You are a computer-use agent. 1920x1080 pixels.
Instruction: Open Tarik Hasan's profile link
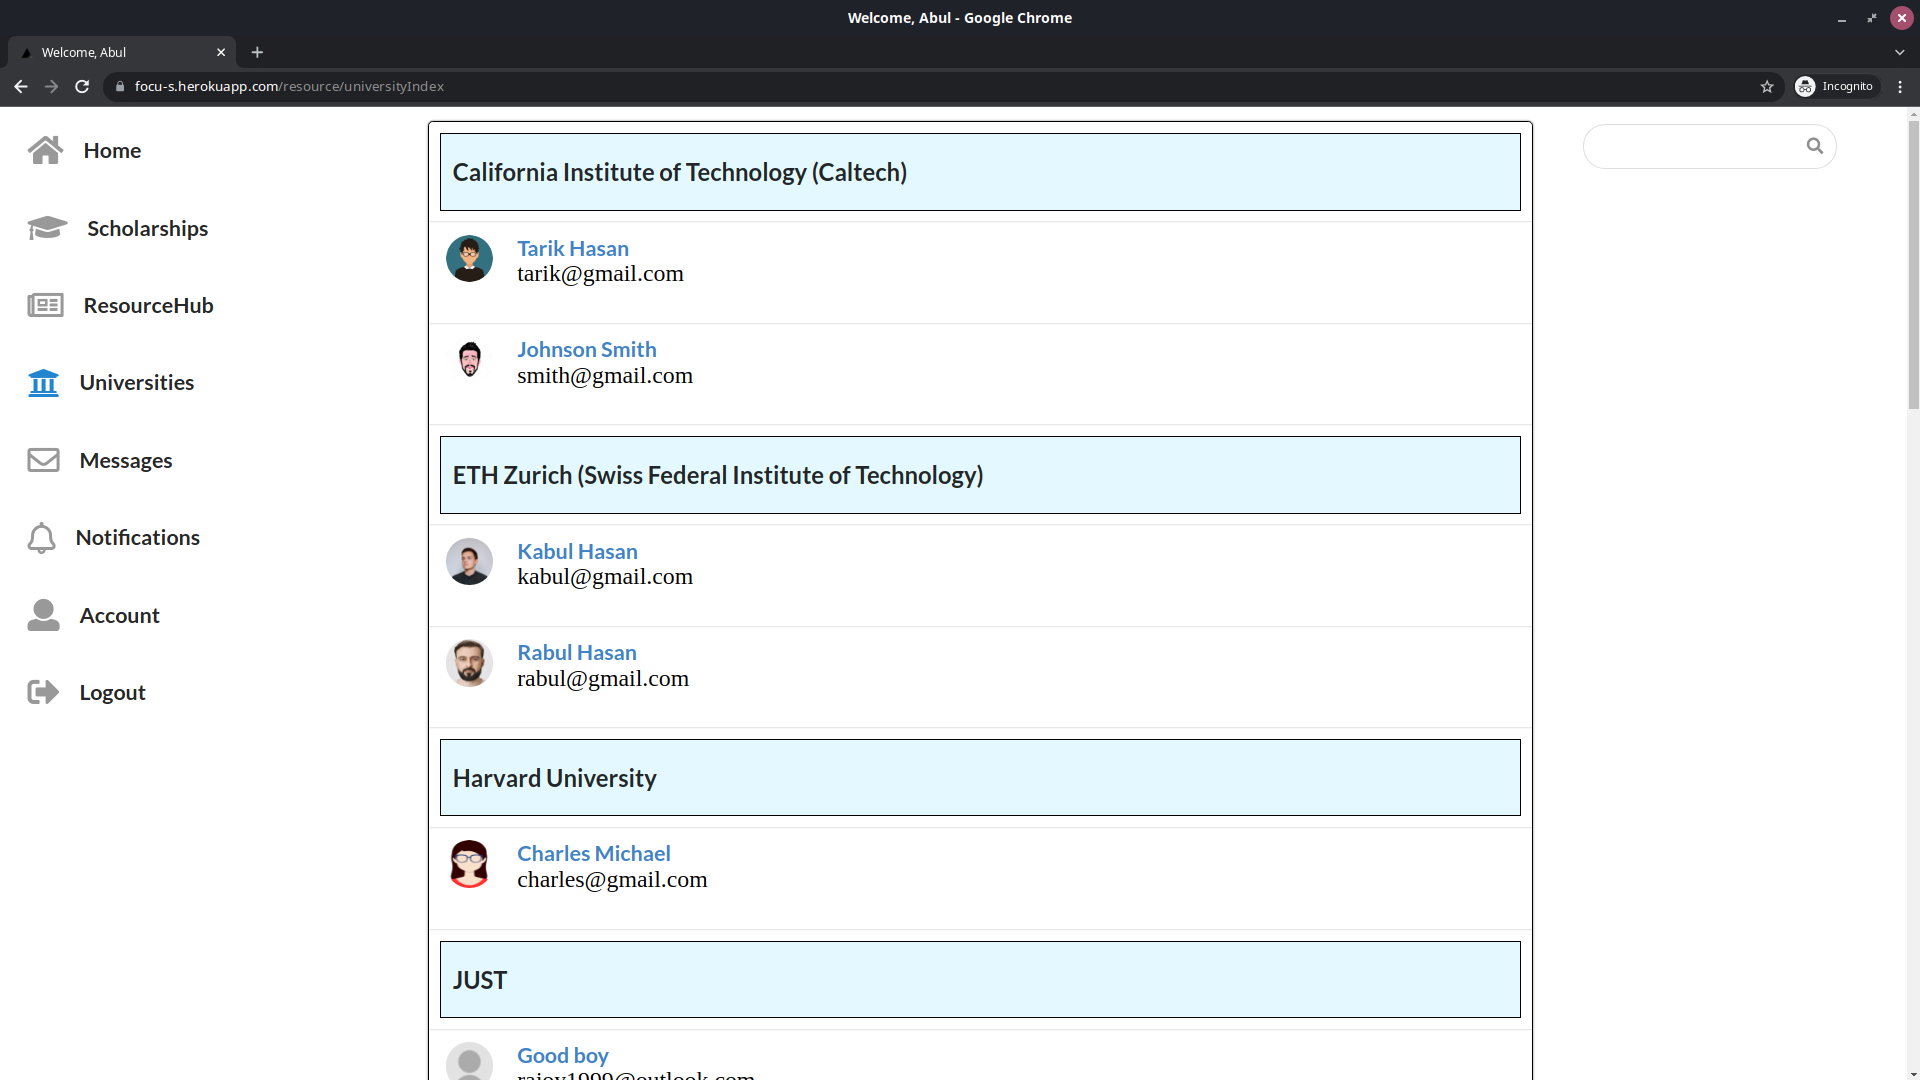(572, 248)
